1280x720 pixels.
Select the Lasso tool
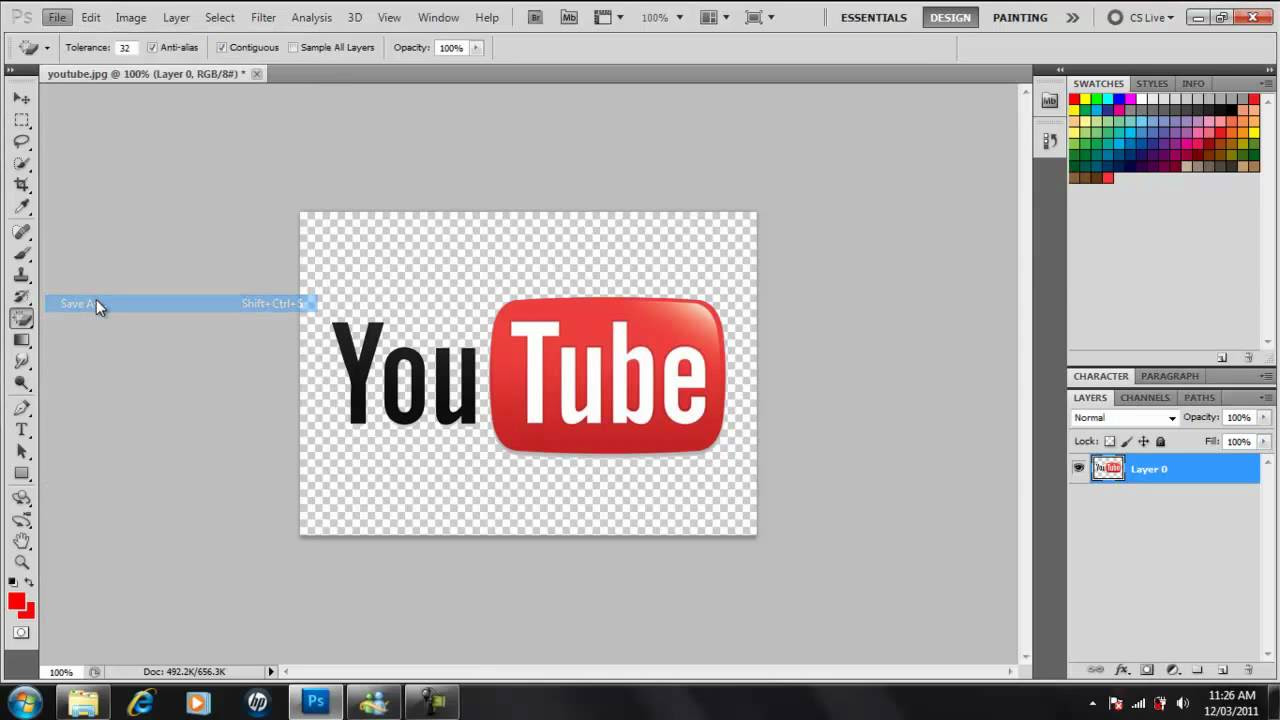click(22, 140)
